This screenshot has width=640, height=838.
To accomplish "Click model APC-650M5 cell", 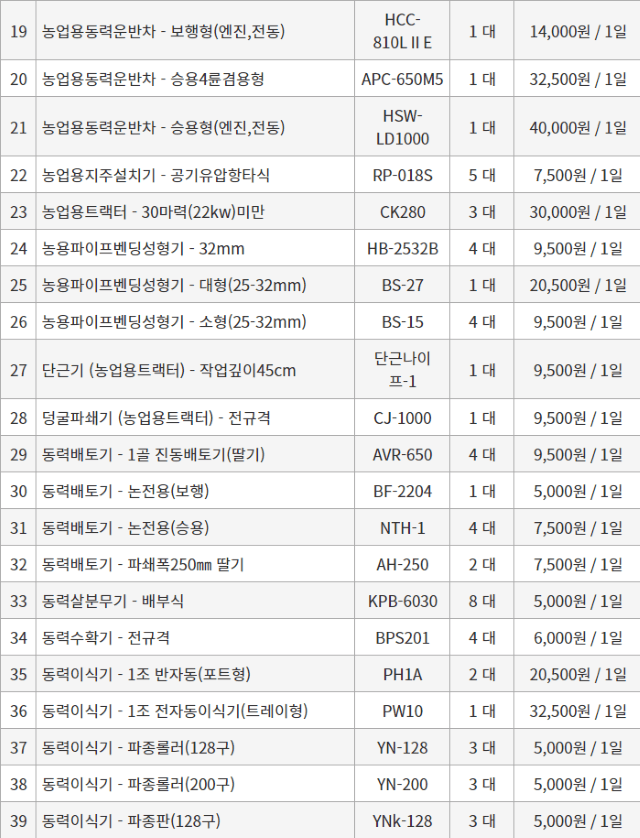I will click(402, 78).
